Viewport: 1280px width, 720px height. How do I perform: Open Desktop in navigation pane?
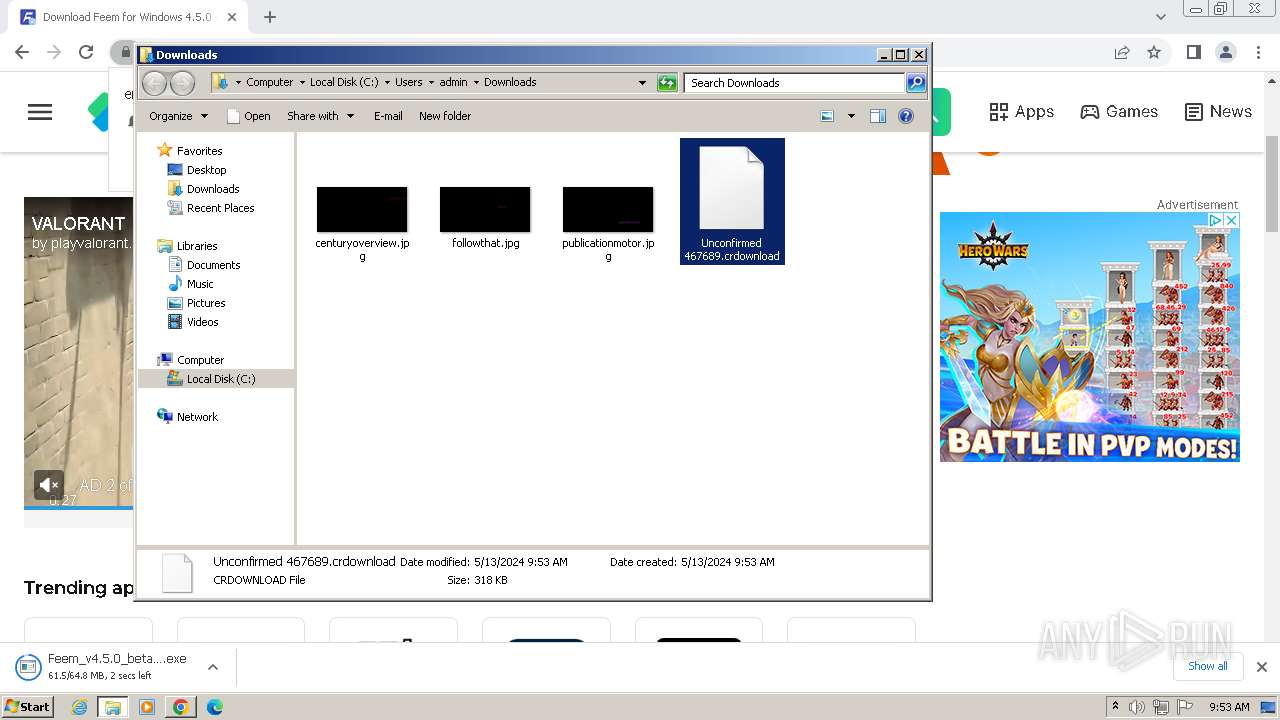206,170
